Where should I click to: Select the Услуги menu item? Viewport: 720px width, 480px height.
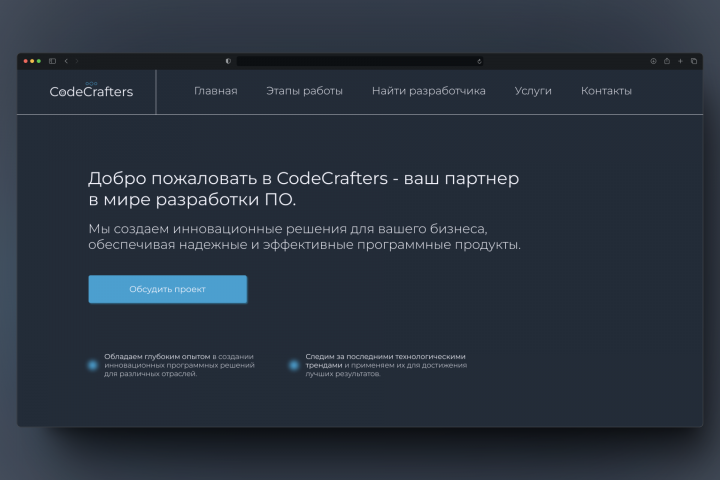[533, 91]
